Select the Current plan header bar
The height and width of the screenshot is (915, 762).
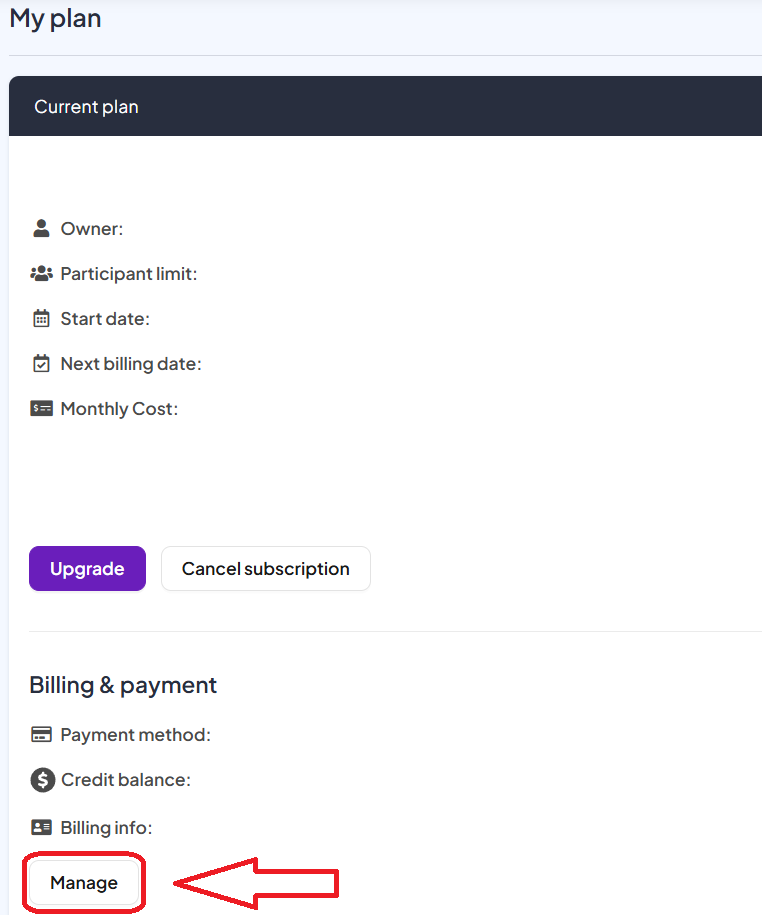385,107
